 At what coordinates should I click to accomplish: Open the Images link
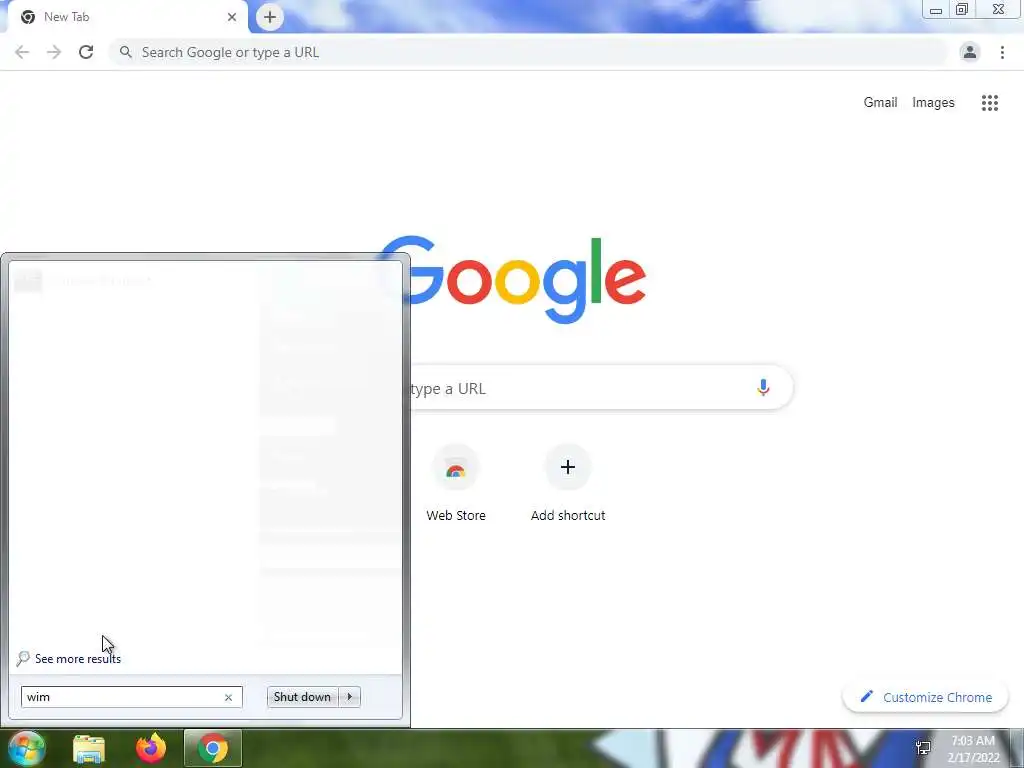pyautogui.click(x=933, y=103)
